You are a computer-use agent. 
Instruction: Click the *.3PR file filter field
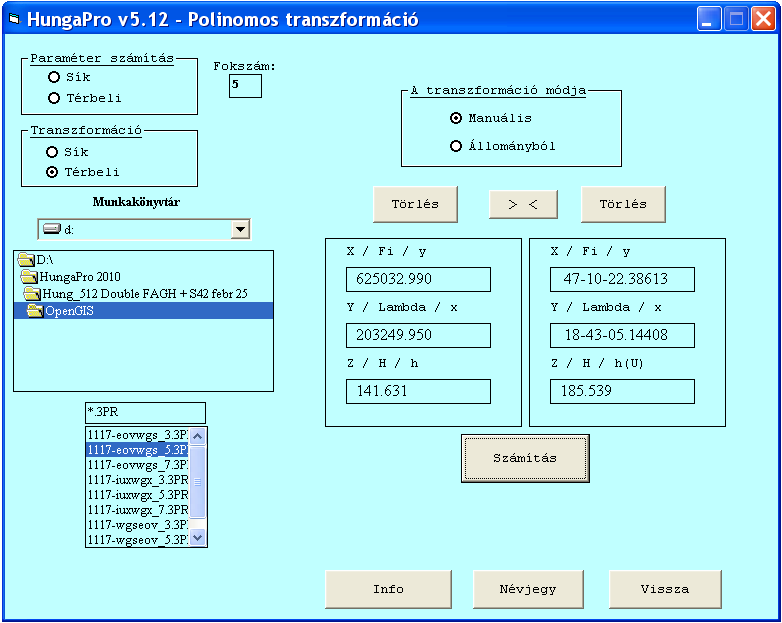pos(145,413)
